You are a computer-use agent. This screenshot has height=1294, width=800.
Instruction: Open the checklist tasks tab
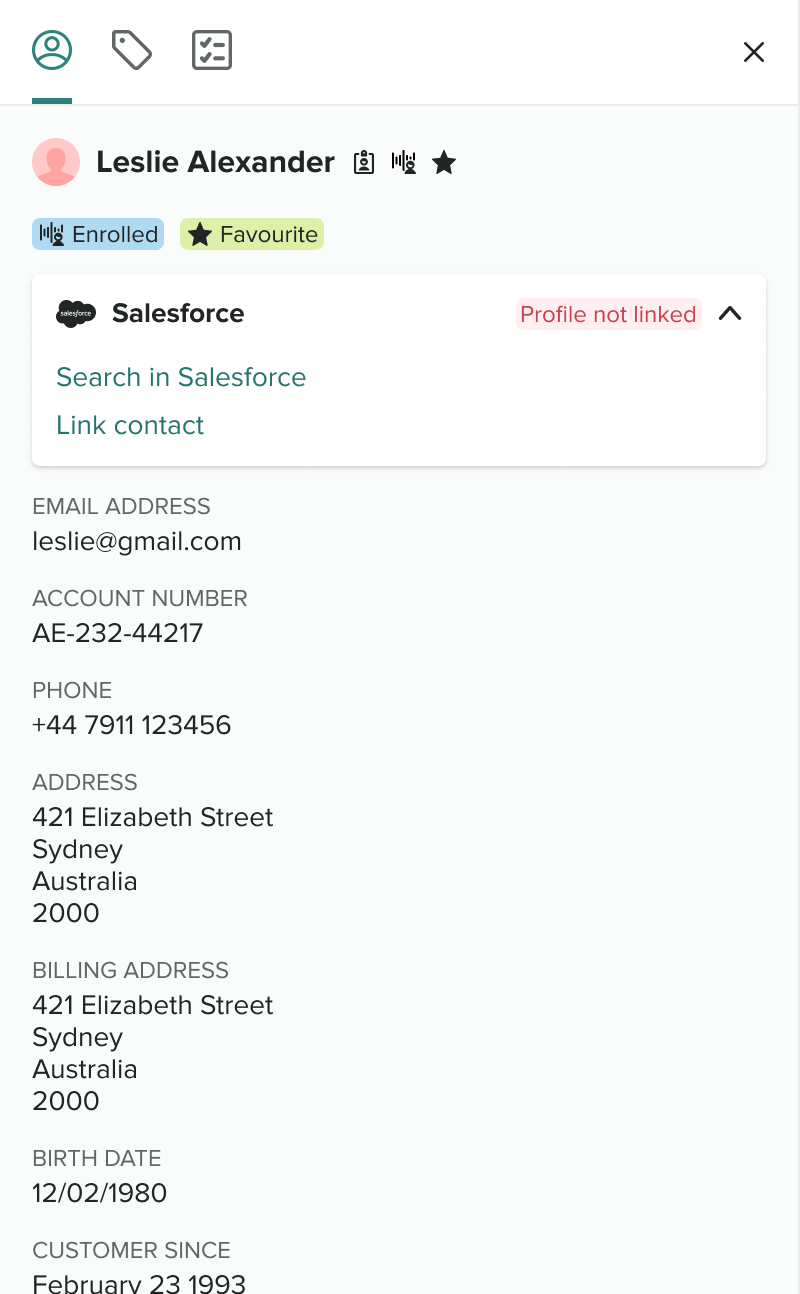[212, 50]
